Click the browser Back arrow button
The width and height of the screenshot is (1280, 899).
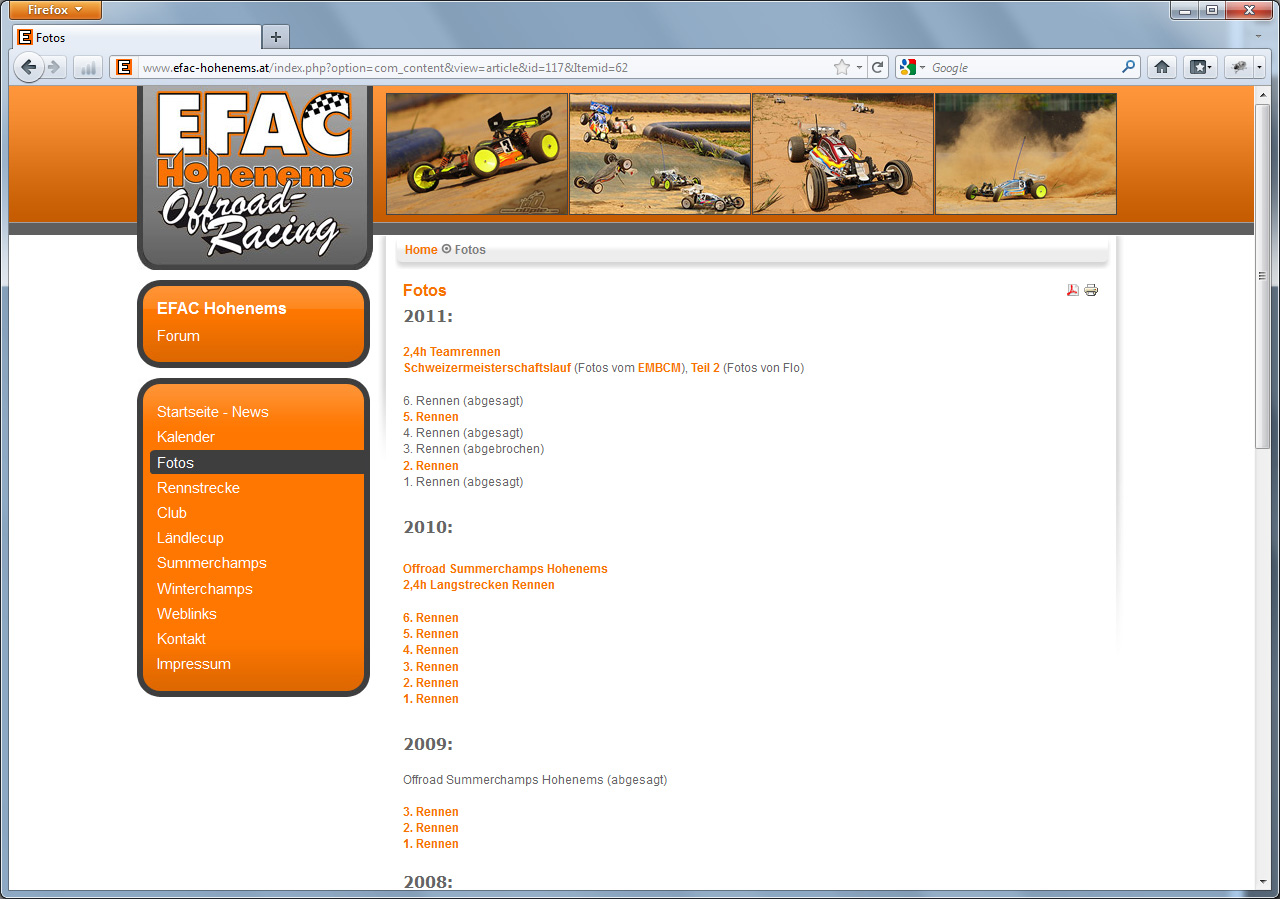click(x=29, y=67)
